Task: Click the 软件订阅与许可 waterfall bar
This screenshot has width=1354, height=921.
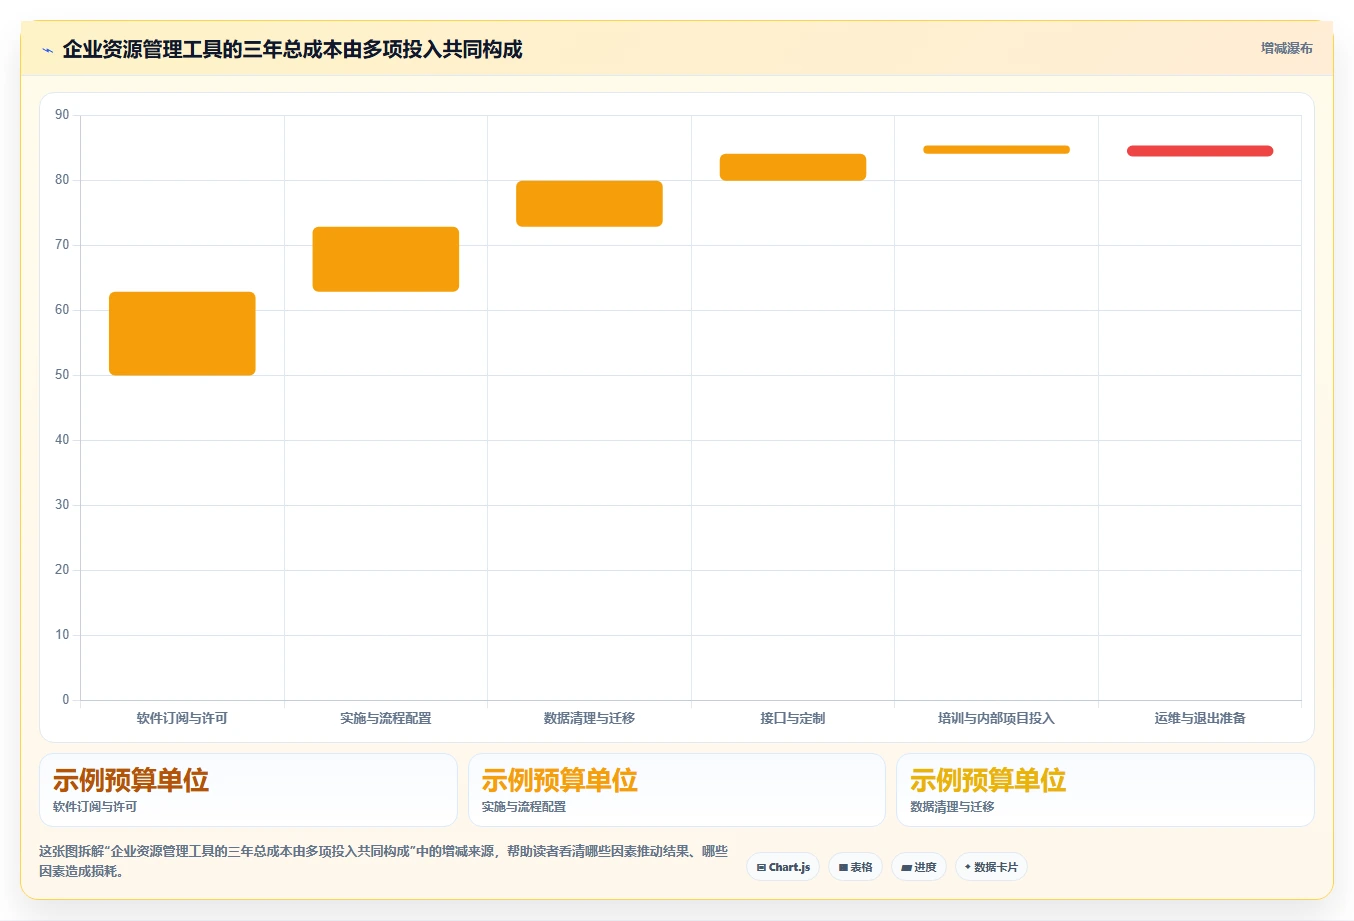Action: click(x=182, y=334)
